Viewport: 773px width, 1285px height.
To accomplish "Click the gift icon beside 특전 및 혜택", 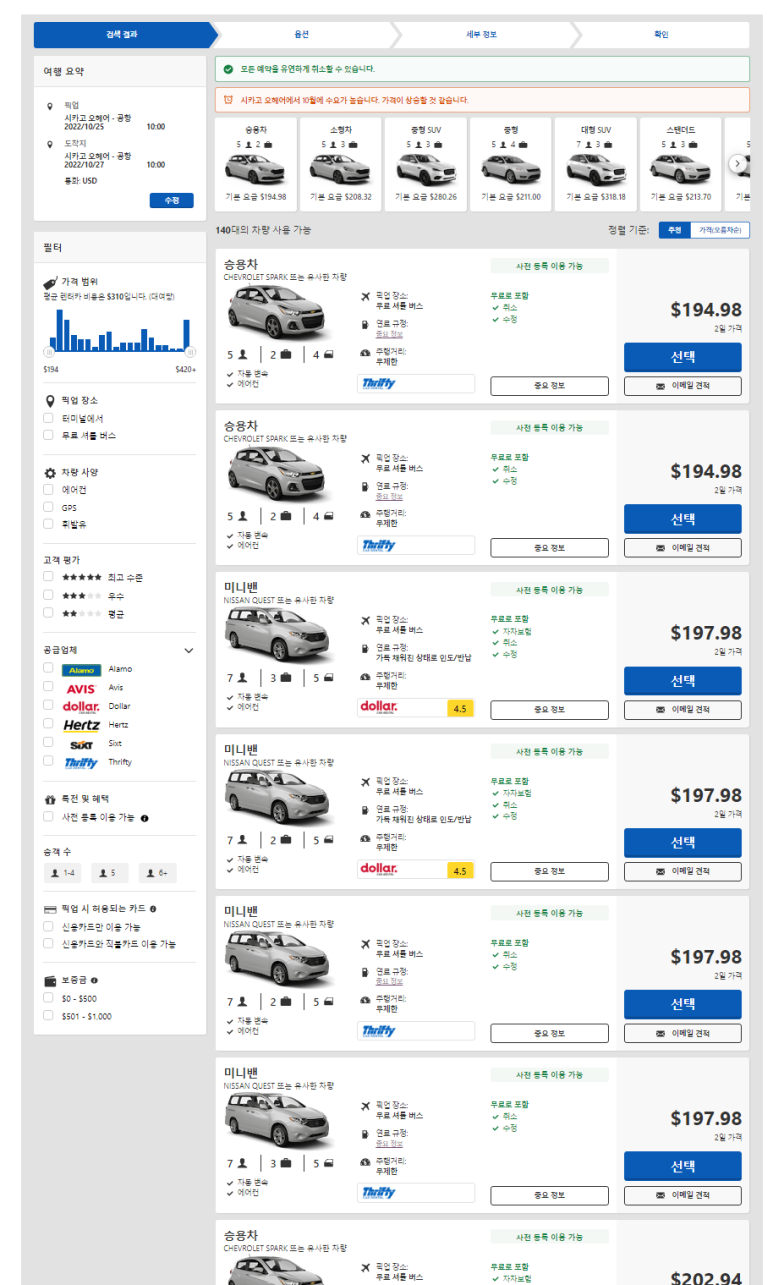I will click(50, 800).
